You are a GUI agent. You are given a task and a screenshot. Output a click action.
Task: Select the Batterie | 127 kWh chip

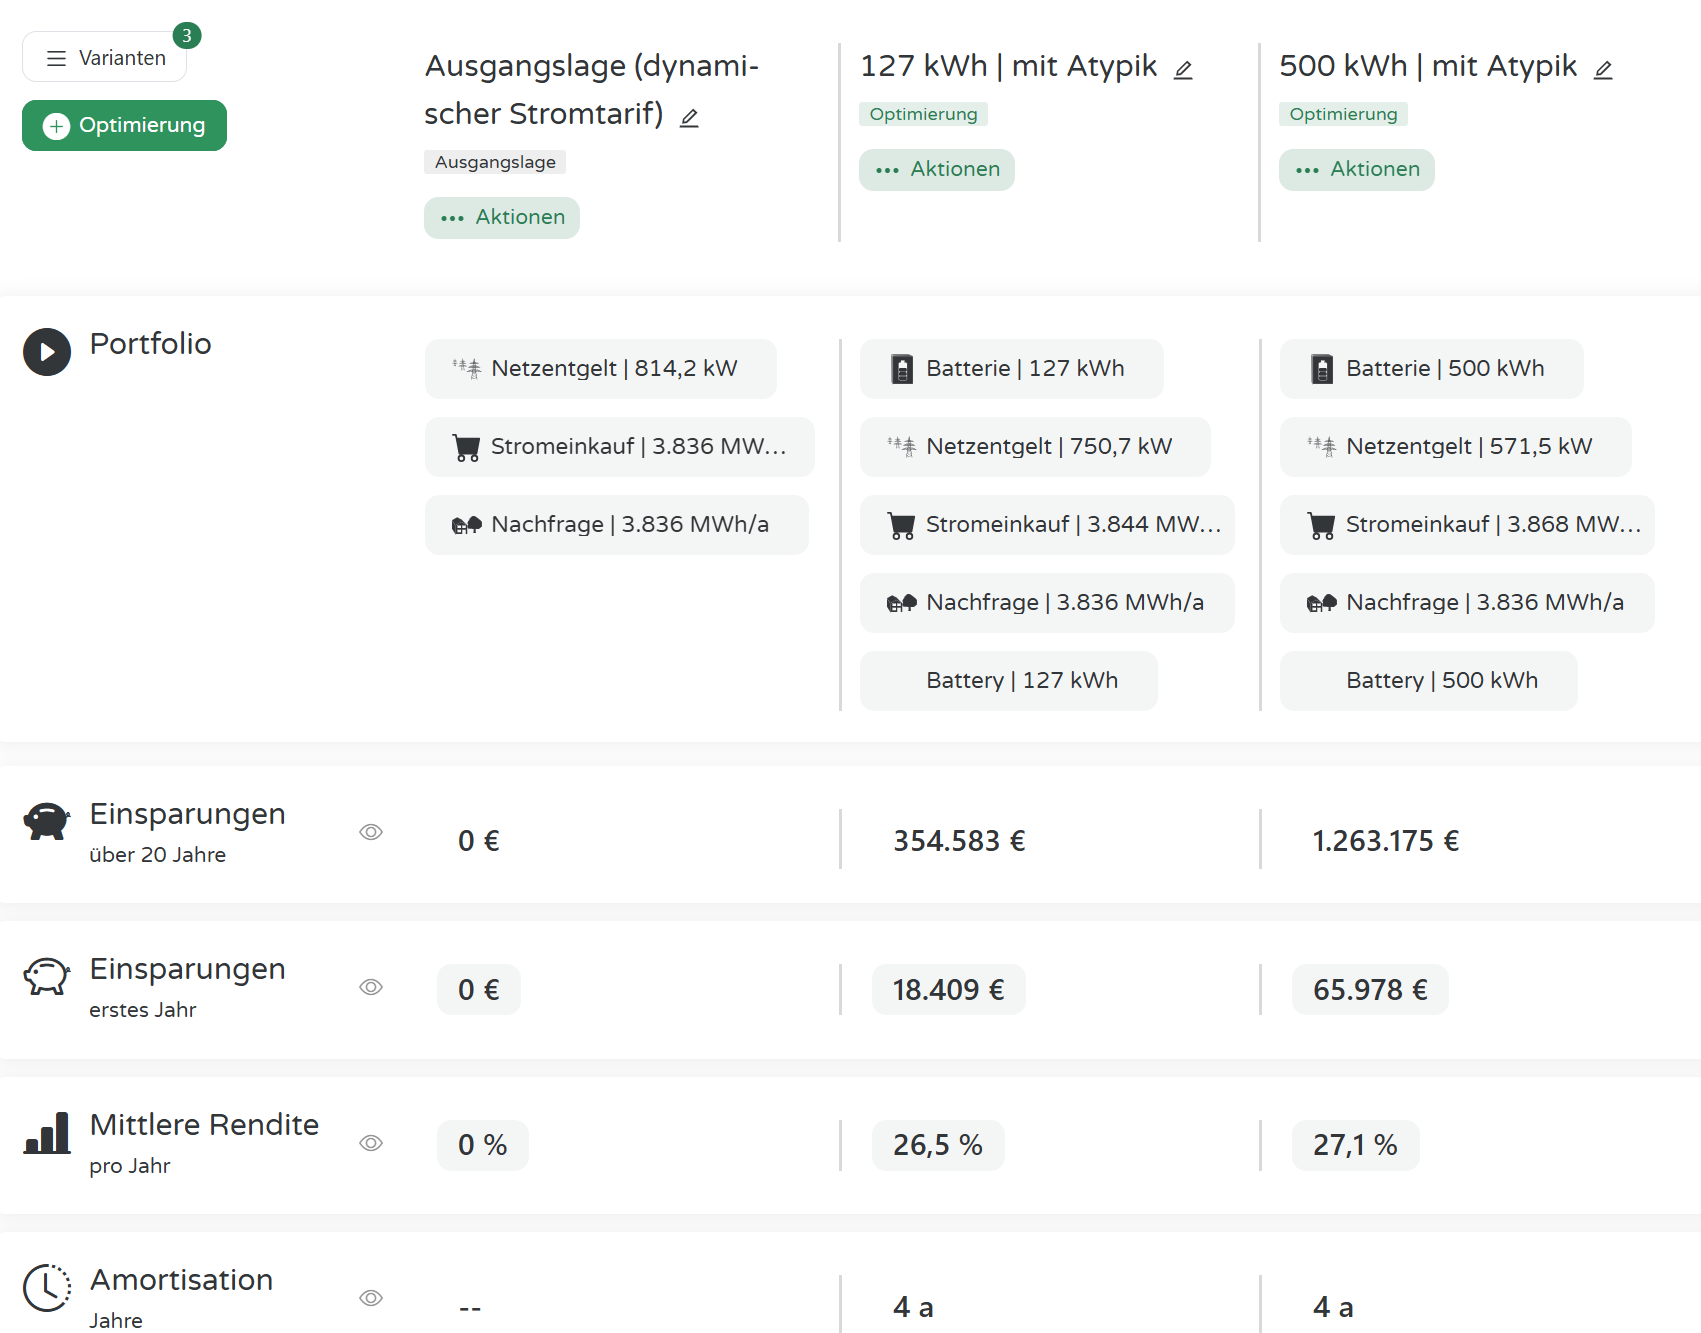1011,369
